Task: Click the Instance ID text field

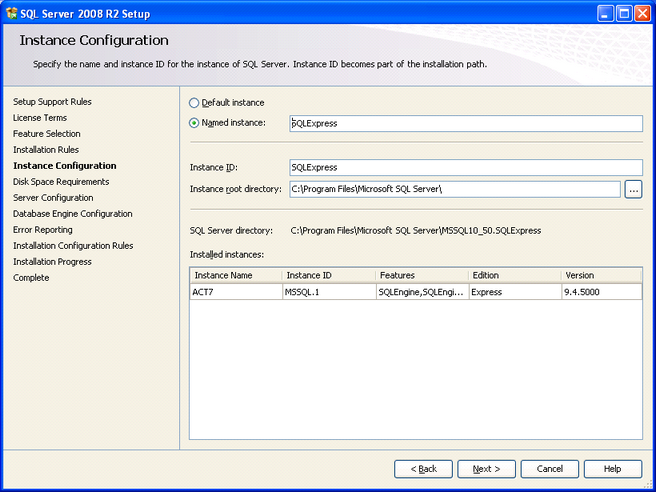Action: pos(465,168)
